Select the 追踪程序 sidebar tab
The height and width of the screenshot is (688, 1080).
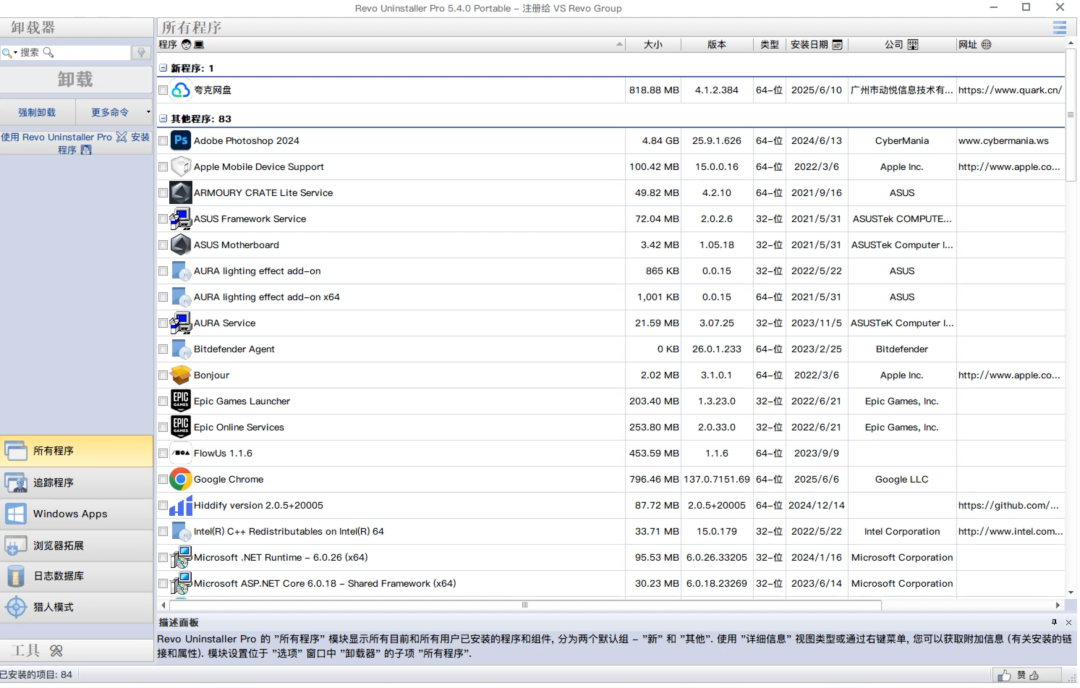click(76, 483)
